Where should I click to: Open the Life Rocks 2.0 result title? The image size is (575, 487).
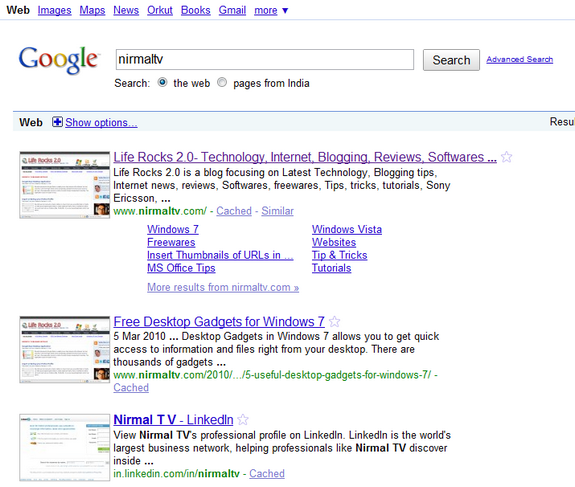pos(305,157)
